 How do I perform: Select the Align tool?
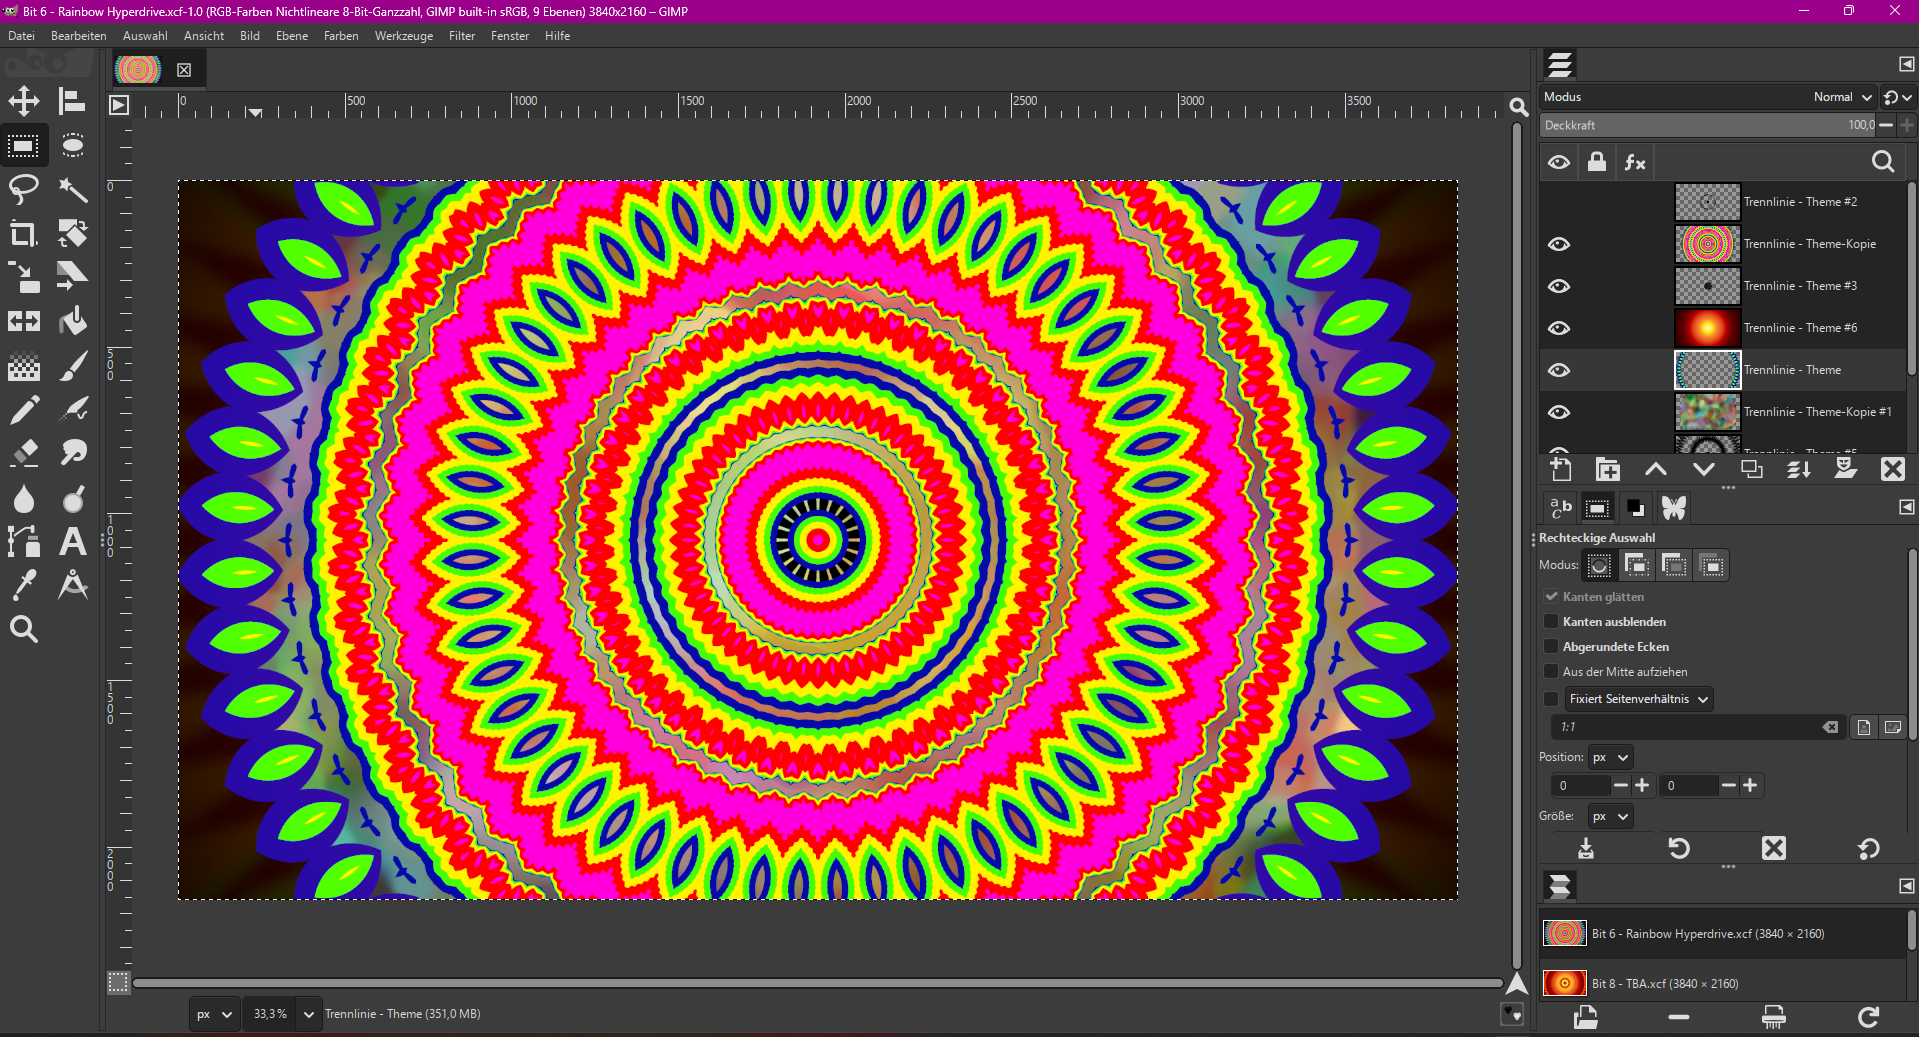72,101
